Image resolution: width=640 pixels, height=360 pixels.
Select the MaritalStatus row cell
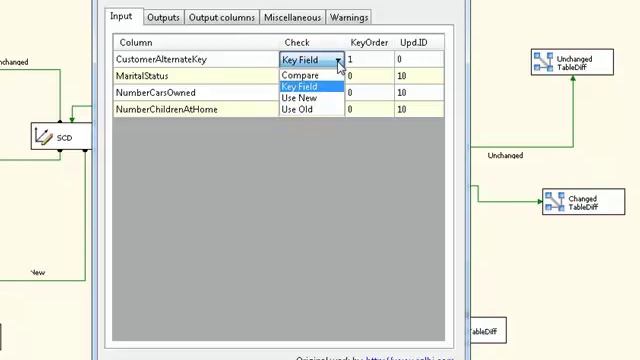click(196, 76)
